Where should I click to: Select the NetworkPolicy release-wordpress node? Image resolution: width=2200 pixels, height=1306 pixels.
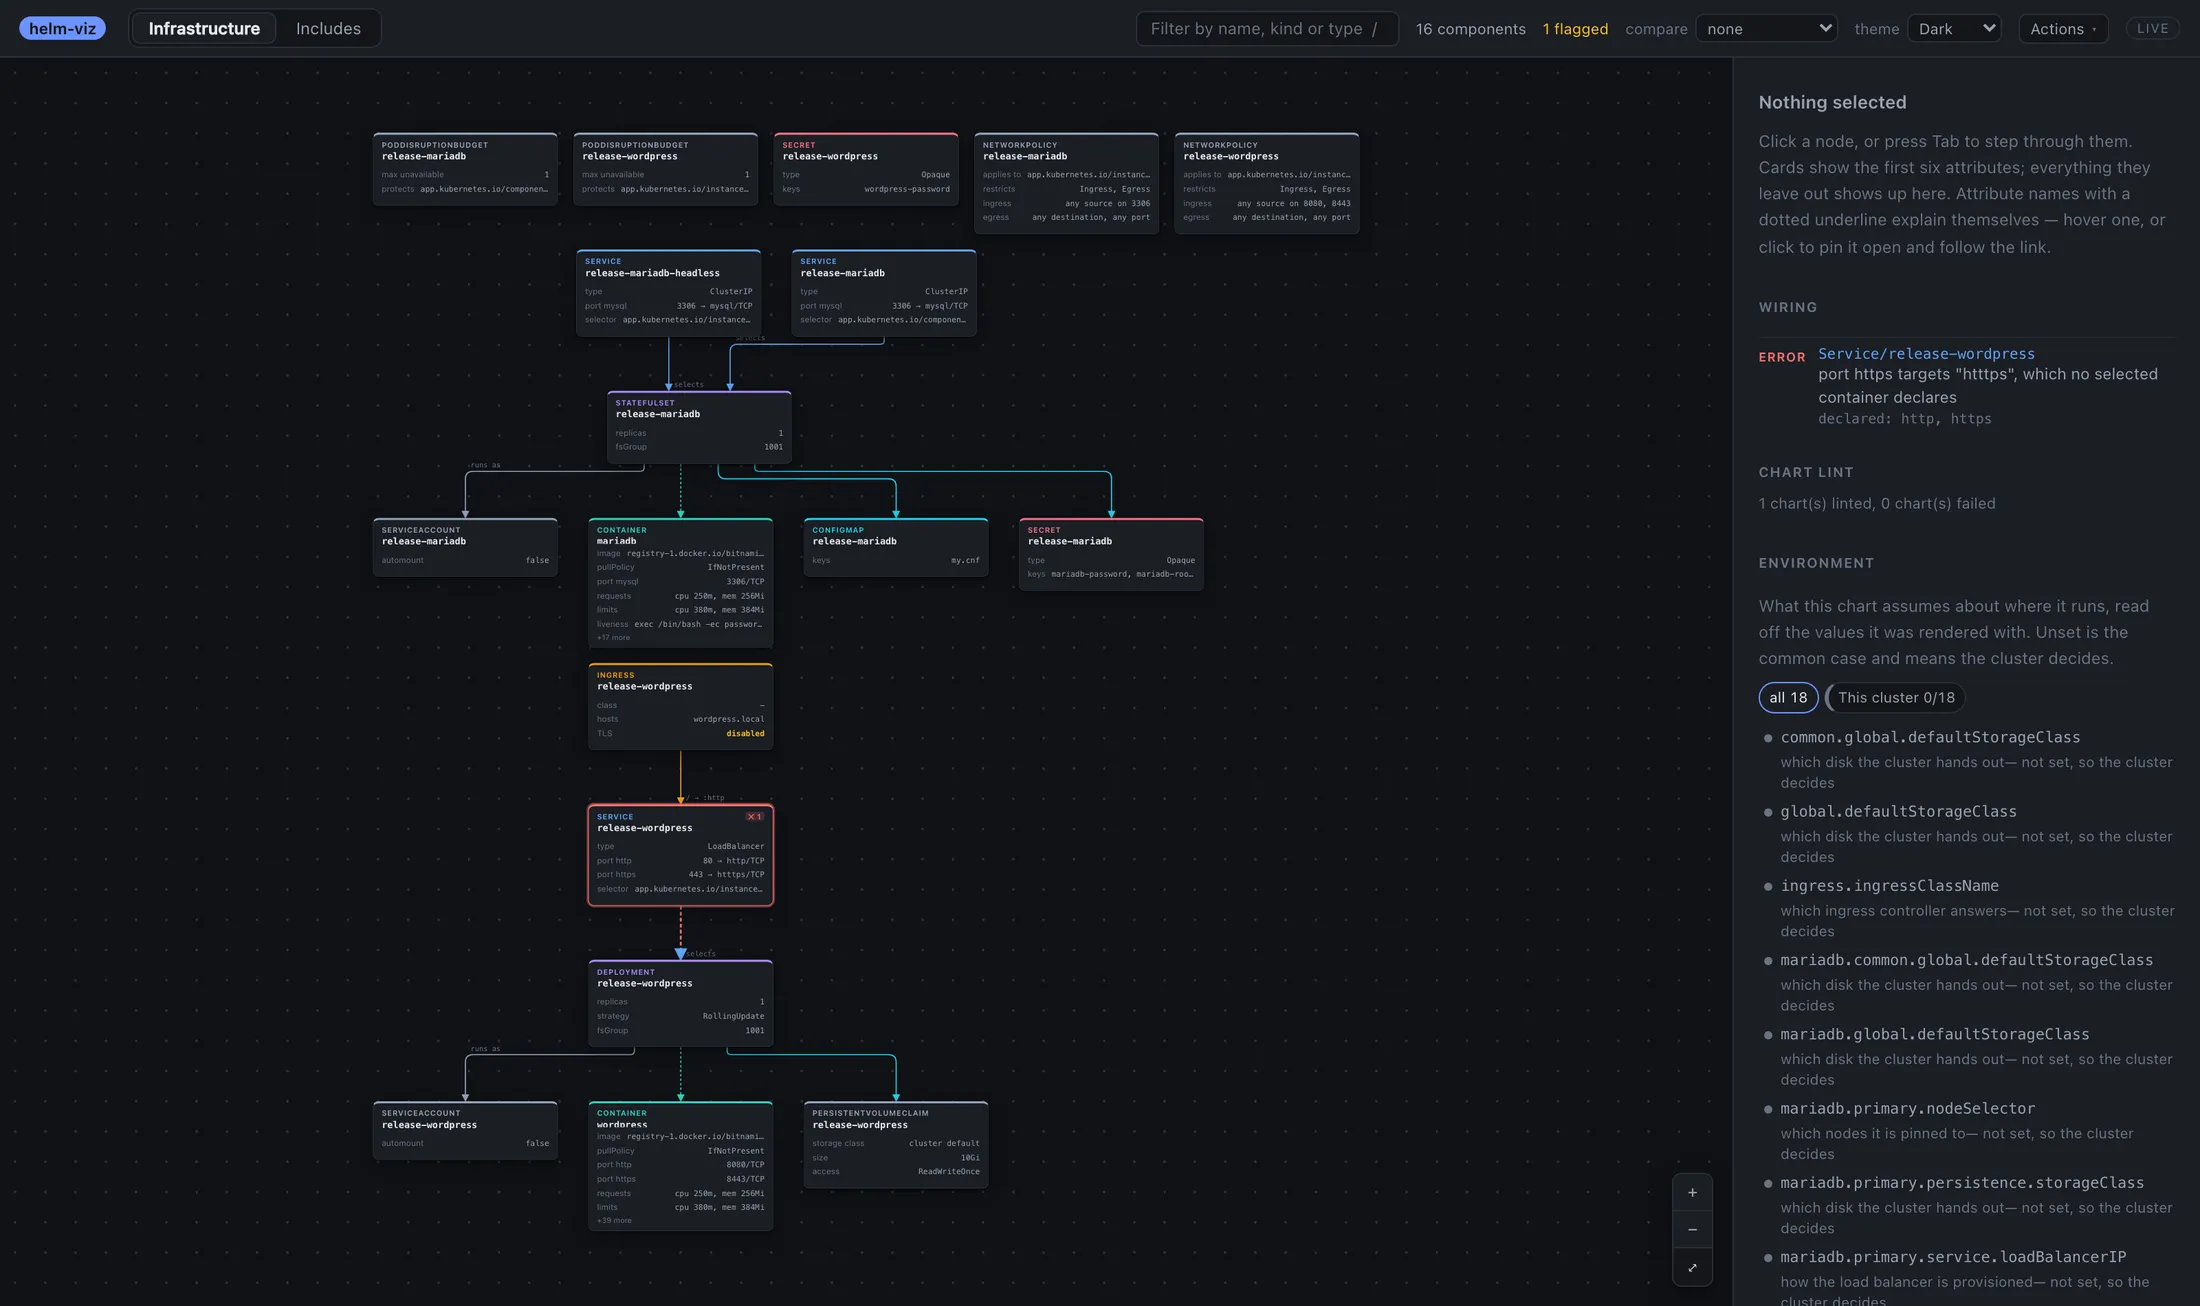1267,183
